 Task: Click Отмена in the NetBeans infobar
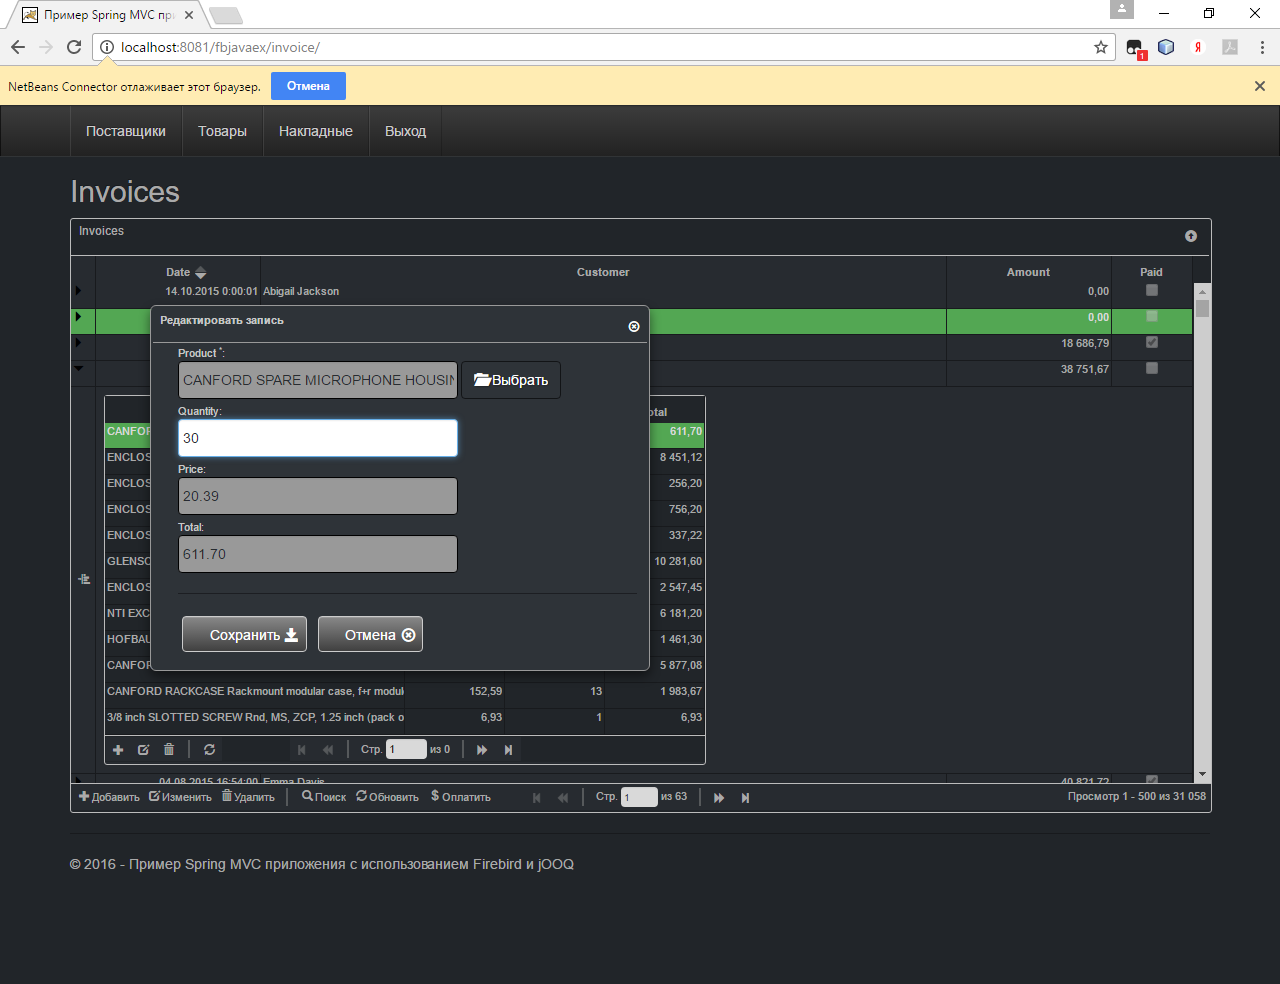click(308, 86)
